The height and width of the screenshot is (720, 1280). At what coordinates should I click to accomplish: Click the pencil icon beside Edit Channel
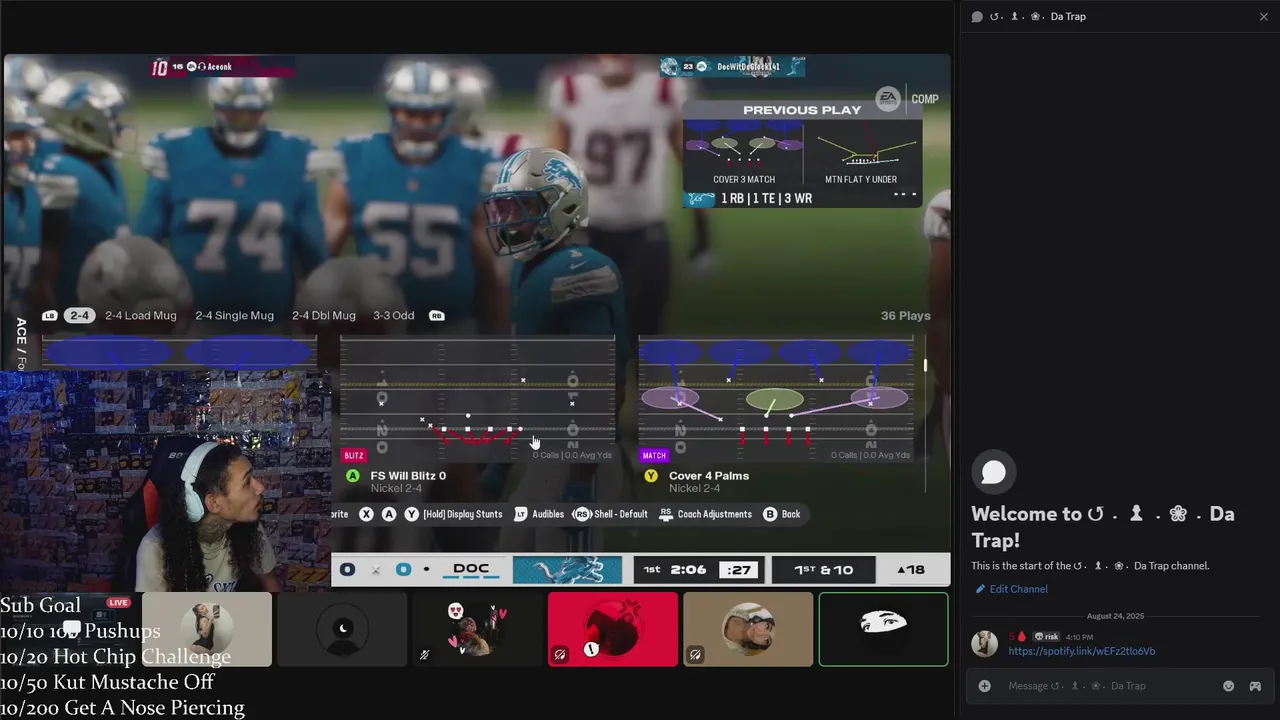pyautogui.click(x=981, y=589)
